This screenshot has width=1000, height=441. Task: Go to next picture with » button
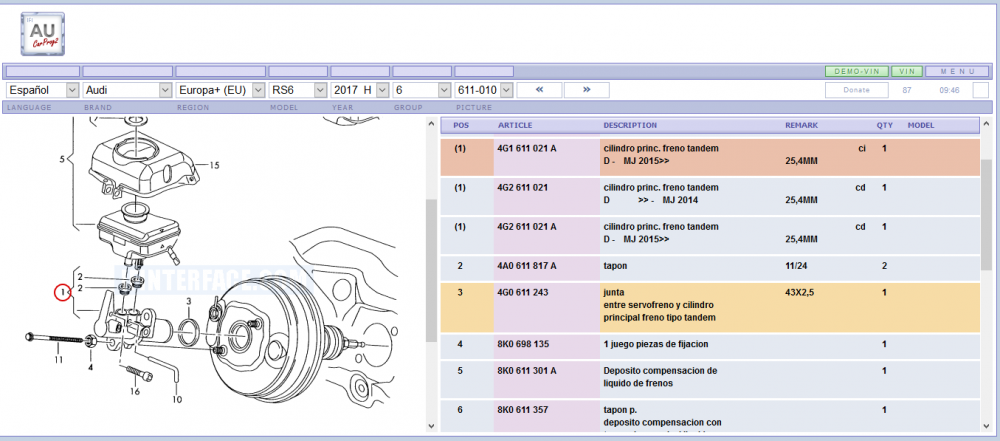[x=587, y=90]
